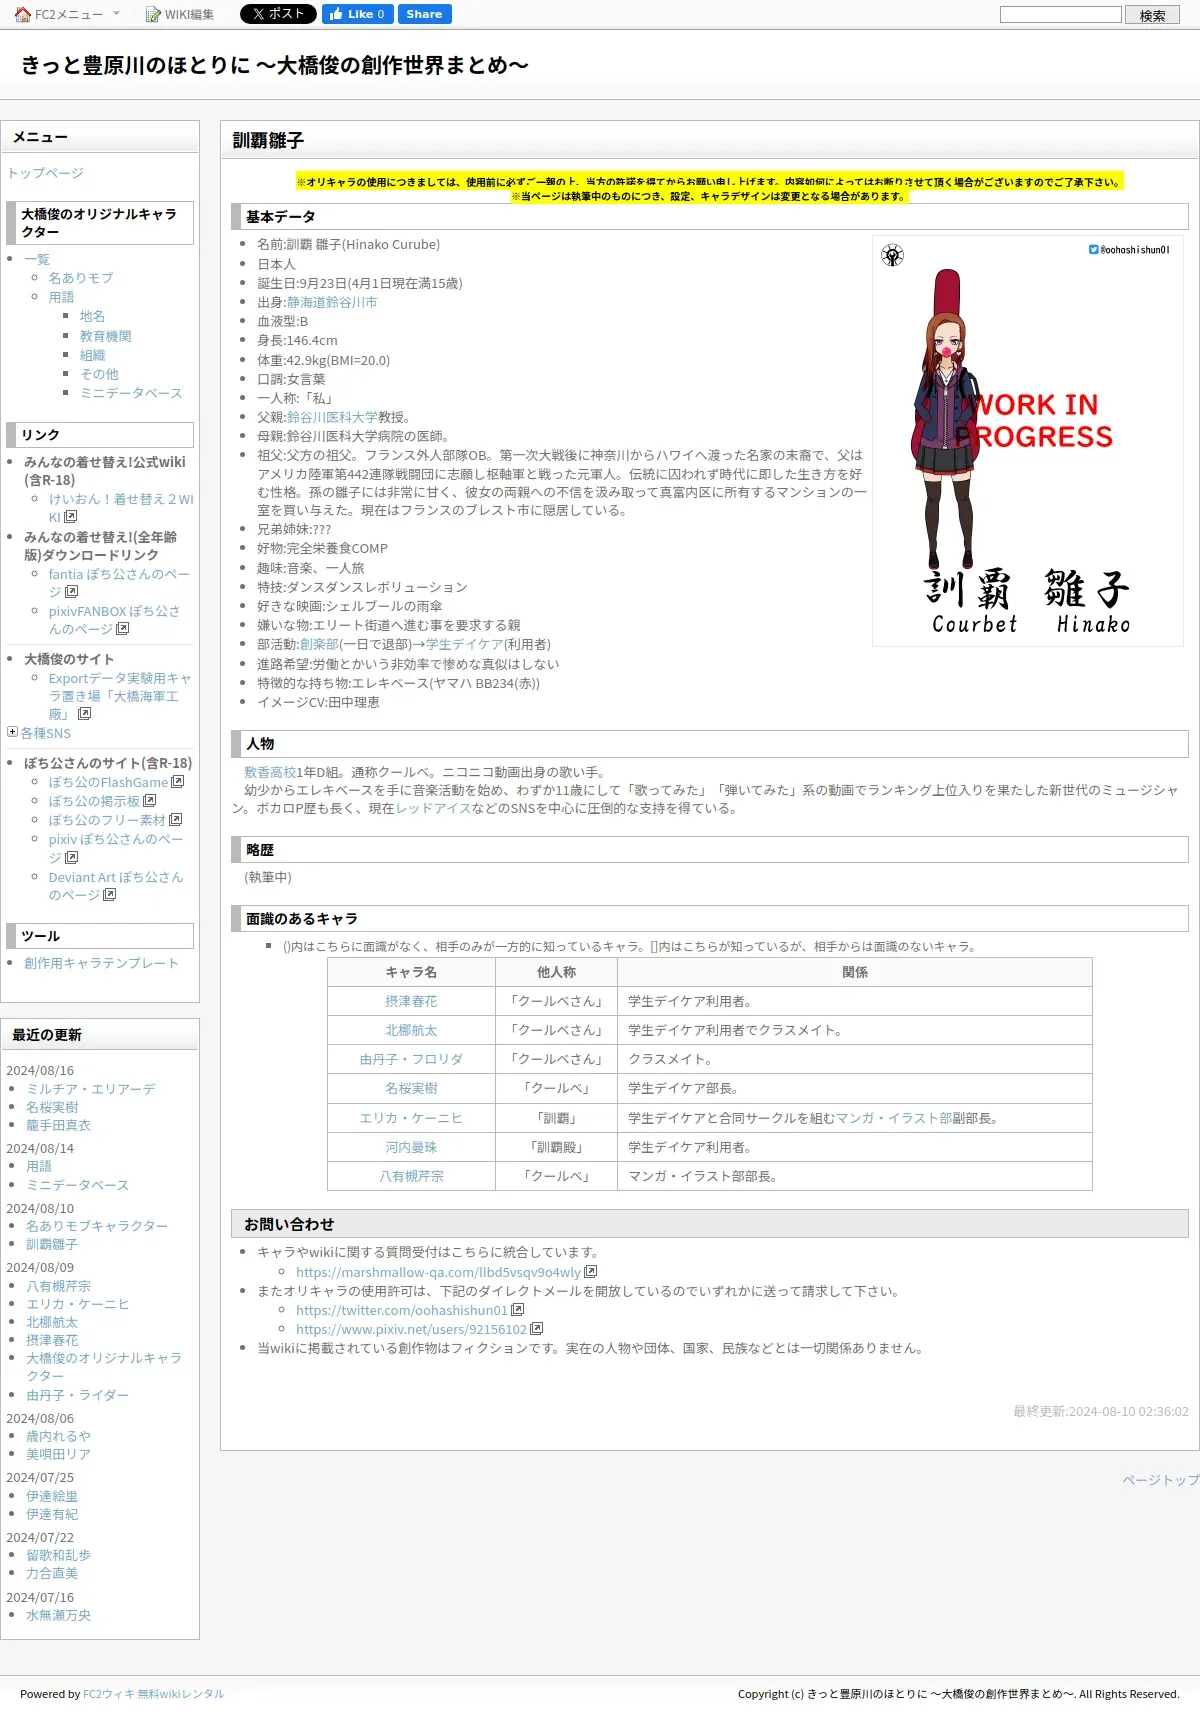
Task: Open 籠手田真衣 in recent updates
Action: click(x=58, y=1125)
